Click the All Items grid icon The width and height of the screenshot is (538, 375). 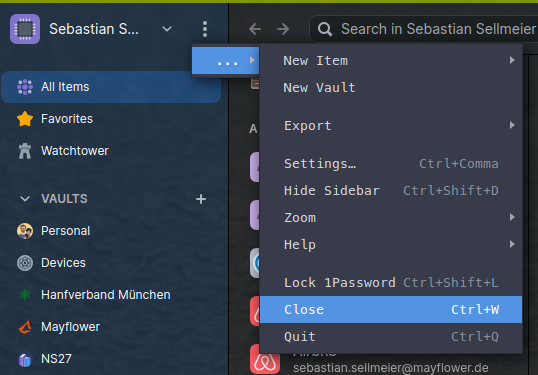pos(25,87)
